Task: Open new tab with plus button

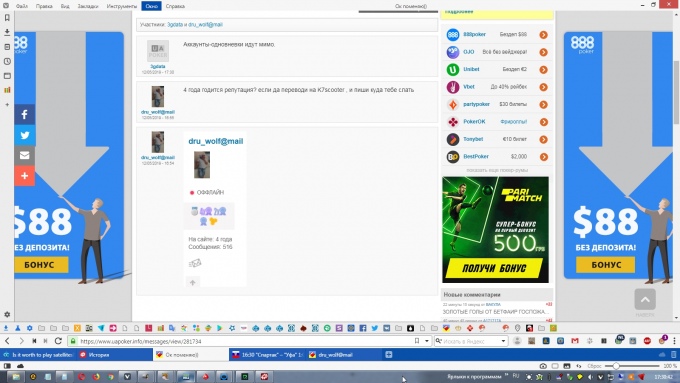Action: pos(389,355)
